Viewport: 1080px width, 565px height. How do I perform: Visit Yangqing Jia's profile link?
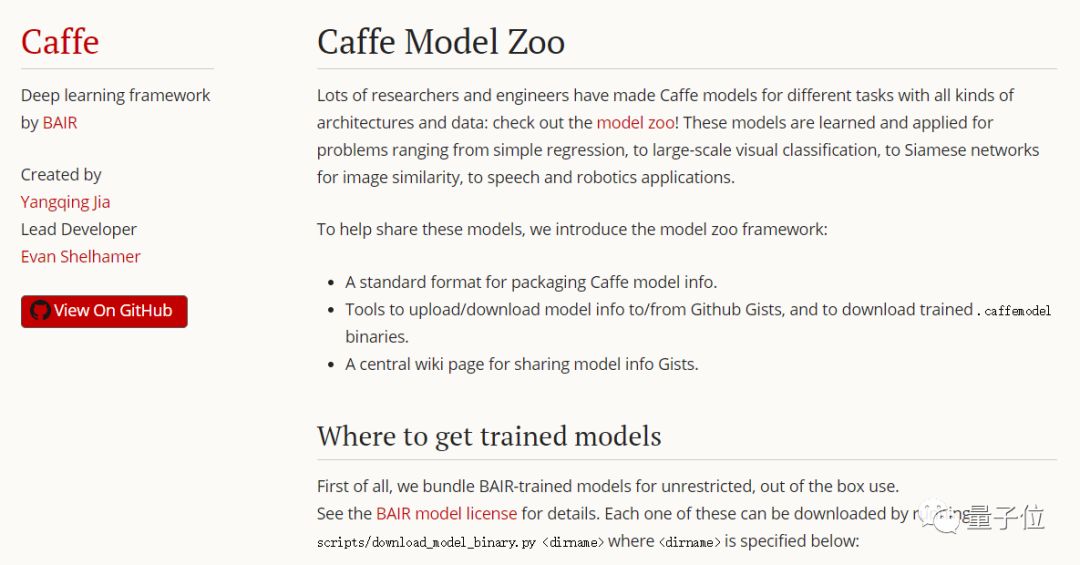tap(65, 203)
